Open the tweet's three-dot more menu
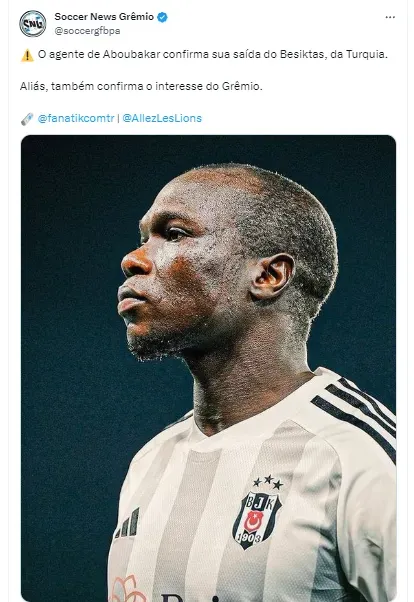 (x=390, y=17)
